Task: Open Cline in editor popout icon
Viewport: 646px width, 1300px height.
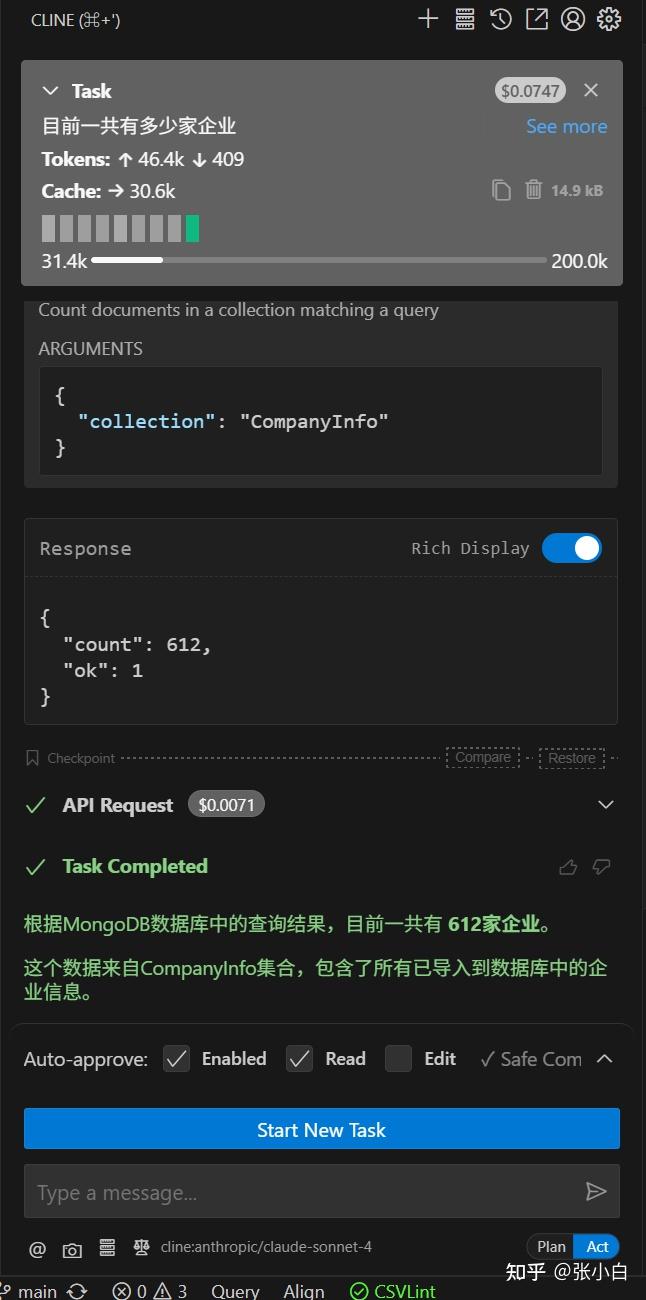Action: click(x=537, y=19)
